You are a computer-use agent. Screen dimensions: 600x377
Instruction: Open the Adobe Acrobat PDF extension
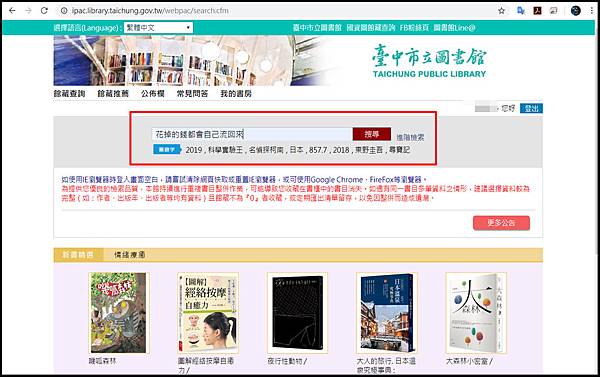click(x=537, y=11)
